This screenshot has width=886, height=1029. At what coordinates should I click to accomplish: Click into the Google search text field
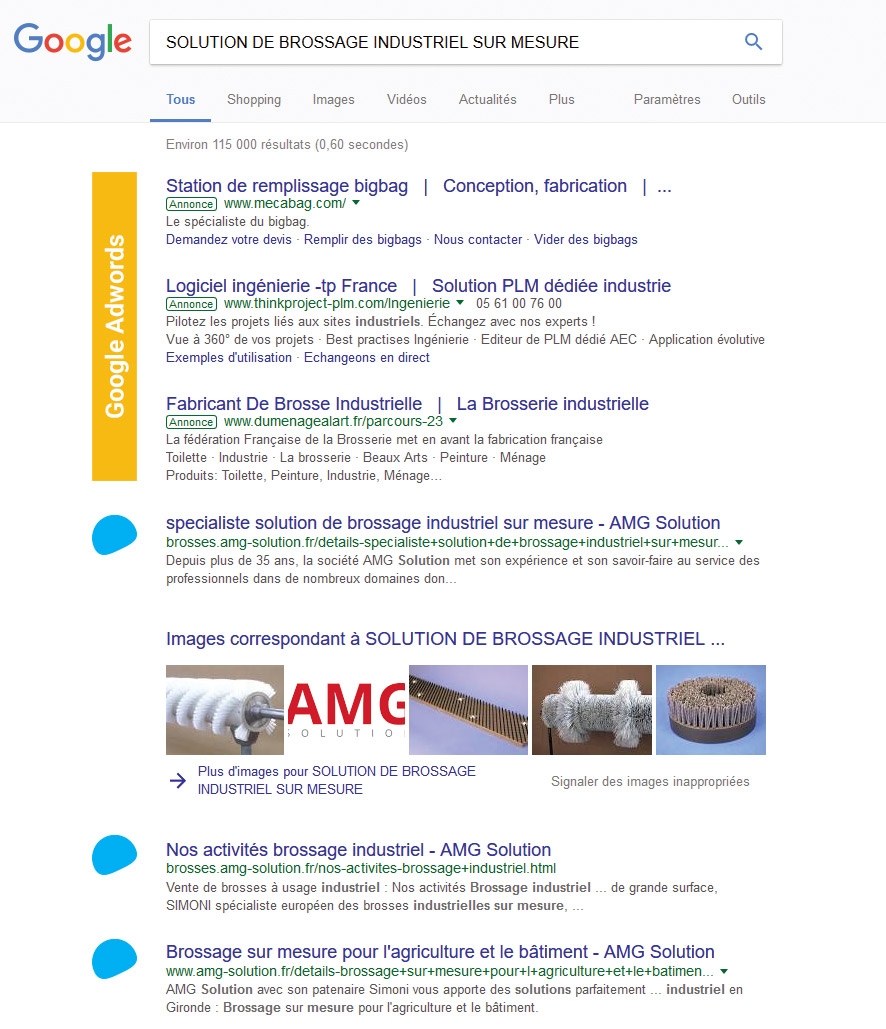coord(440,42)
